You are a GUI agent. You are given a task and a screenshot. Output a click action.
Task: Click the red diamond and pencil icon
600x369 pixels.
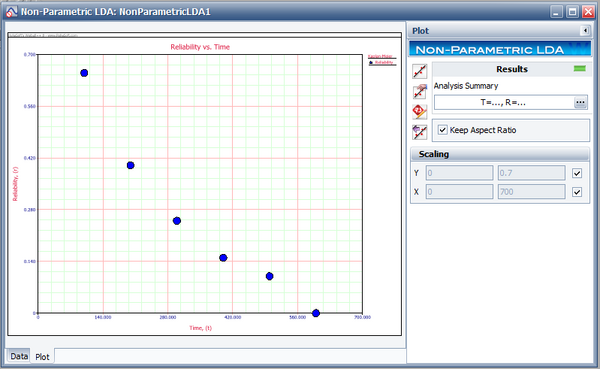419,112
